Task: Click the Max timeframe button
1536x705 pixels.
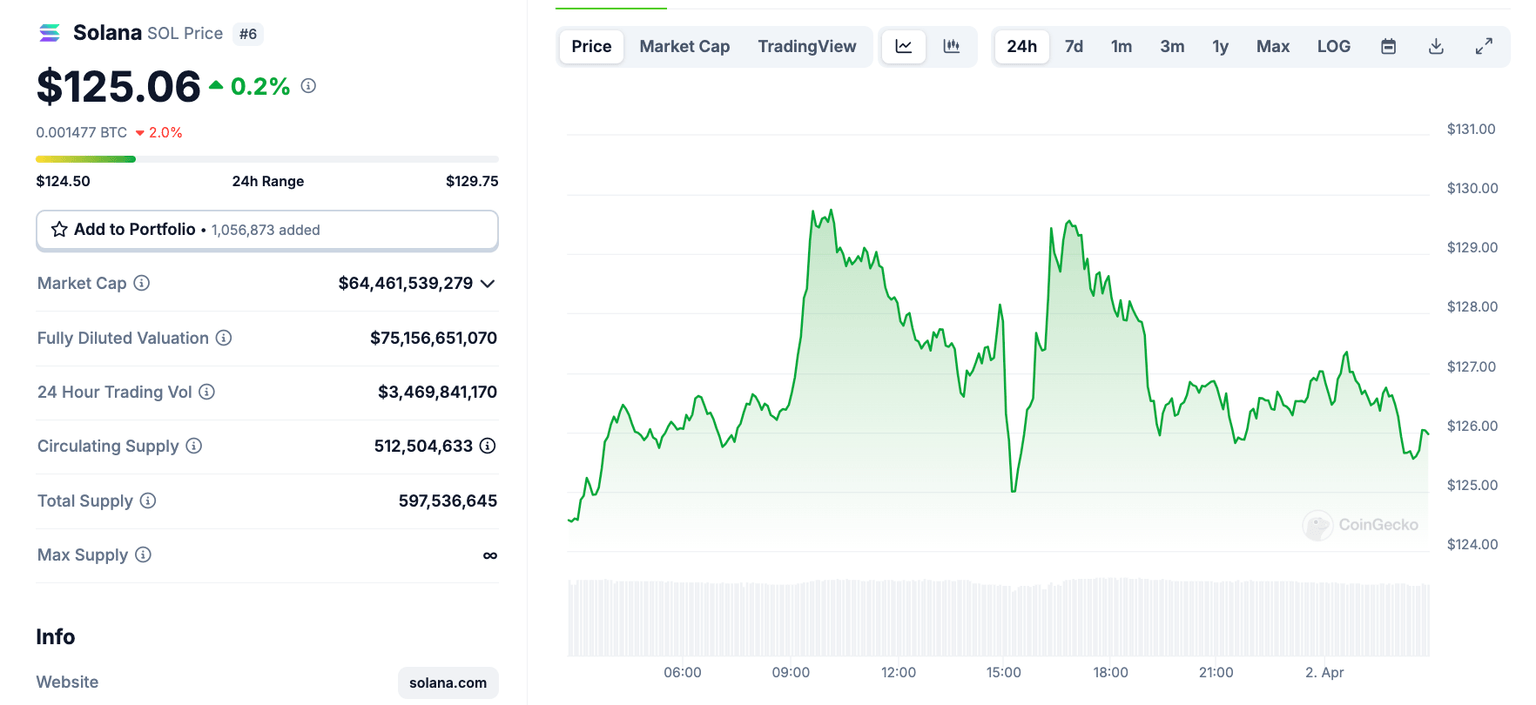Action: 1272,46
